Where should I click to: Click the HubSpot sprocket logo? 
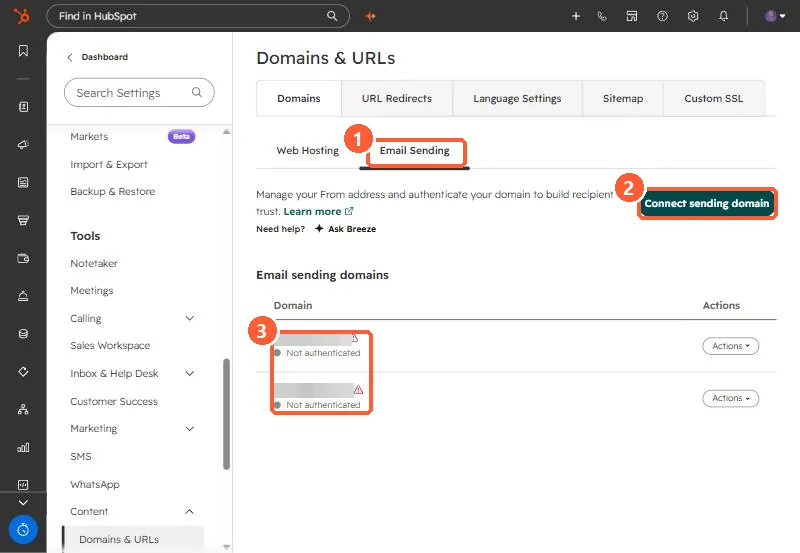(x=21, y=16)
